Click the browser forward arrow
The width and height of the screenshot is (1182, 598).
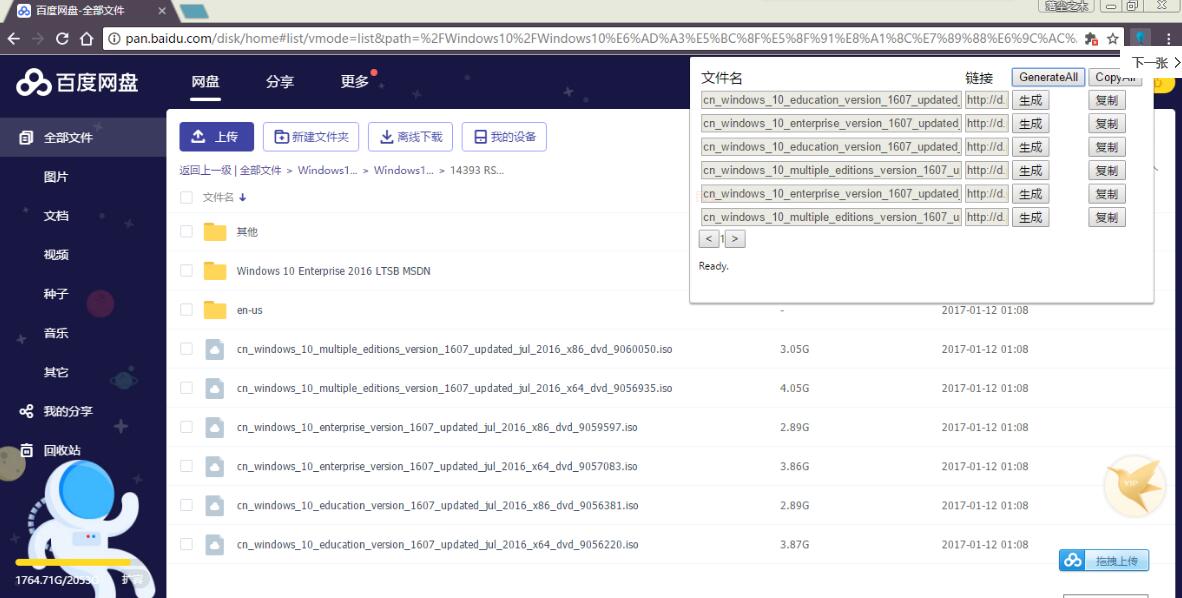point(38,38)
